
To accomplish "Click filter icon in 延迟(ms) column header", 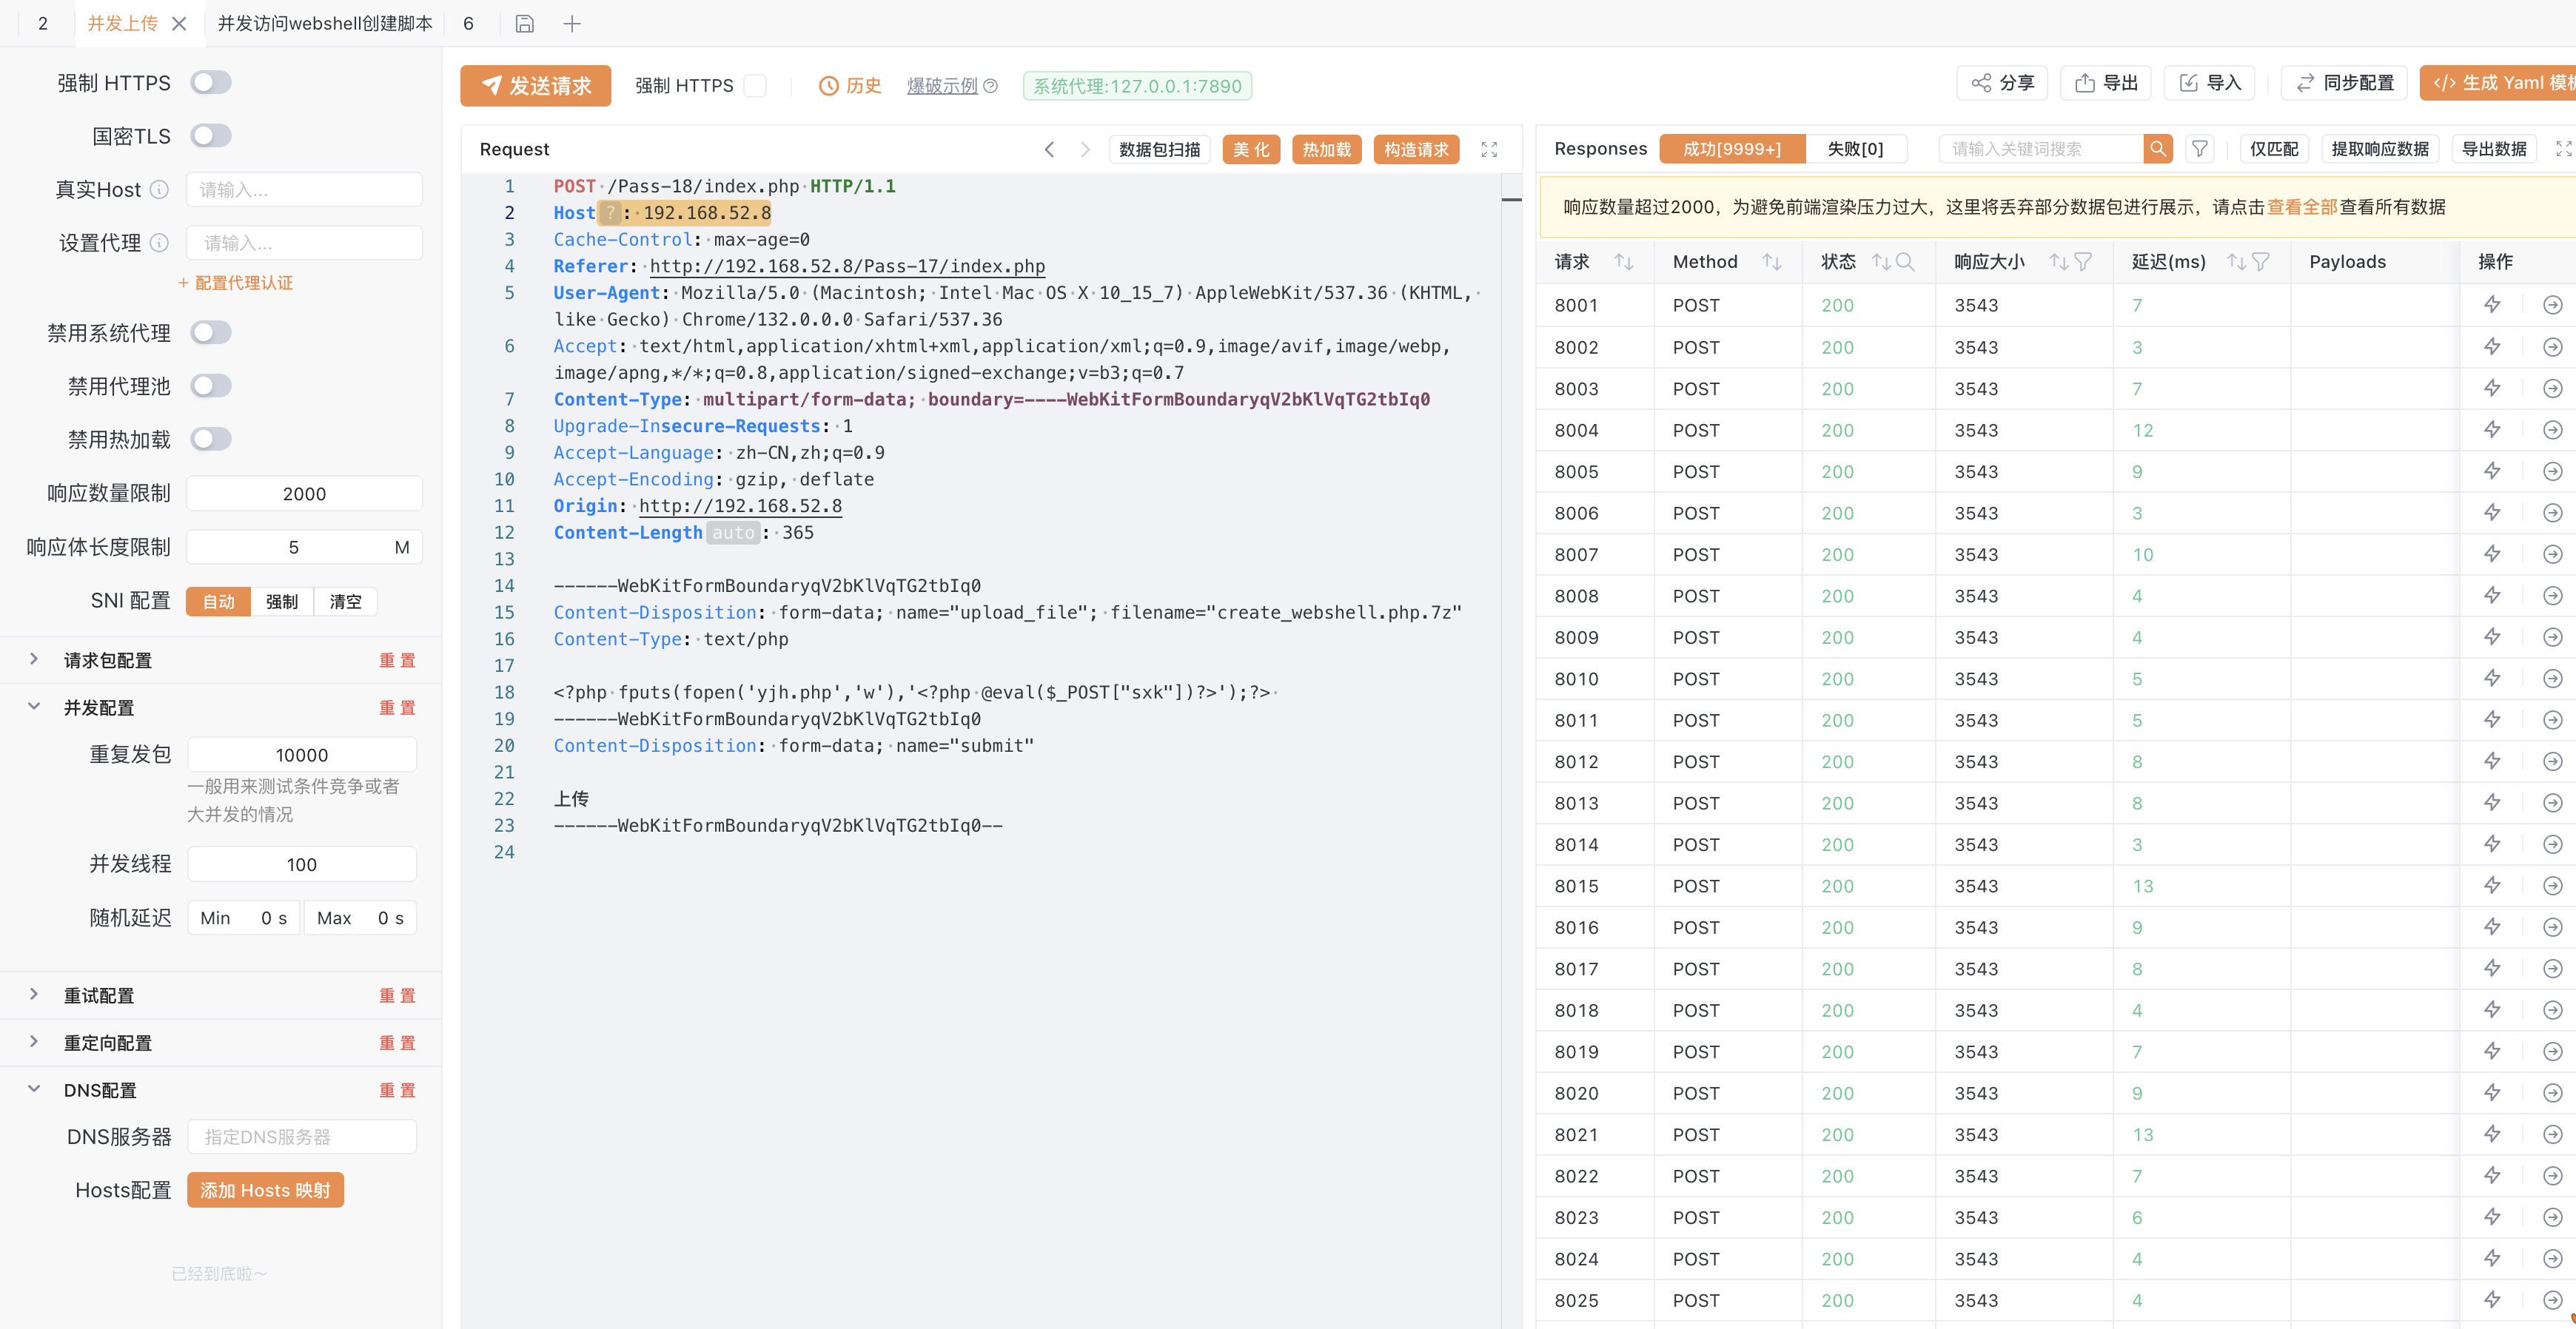I will click(x=2261, y=262).
